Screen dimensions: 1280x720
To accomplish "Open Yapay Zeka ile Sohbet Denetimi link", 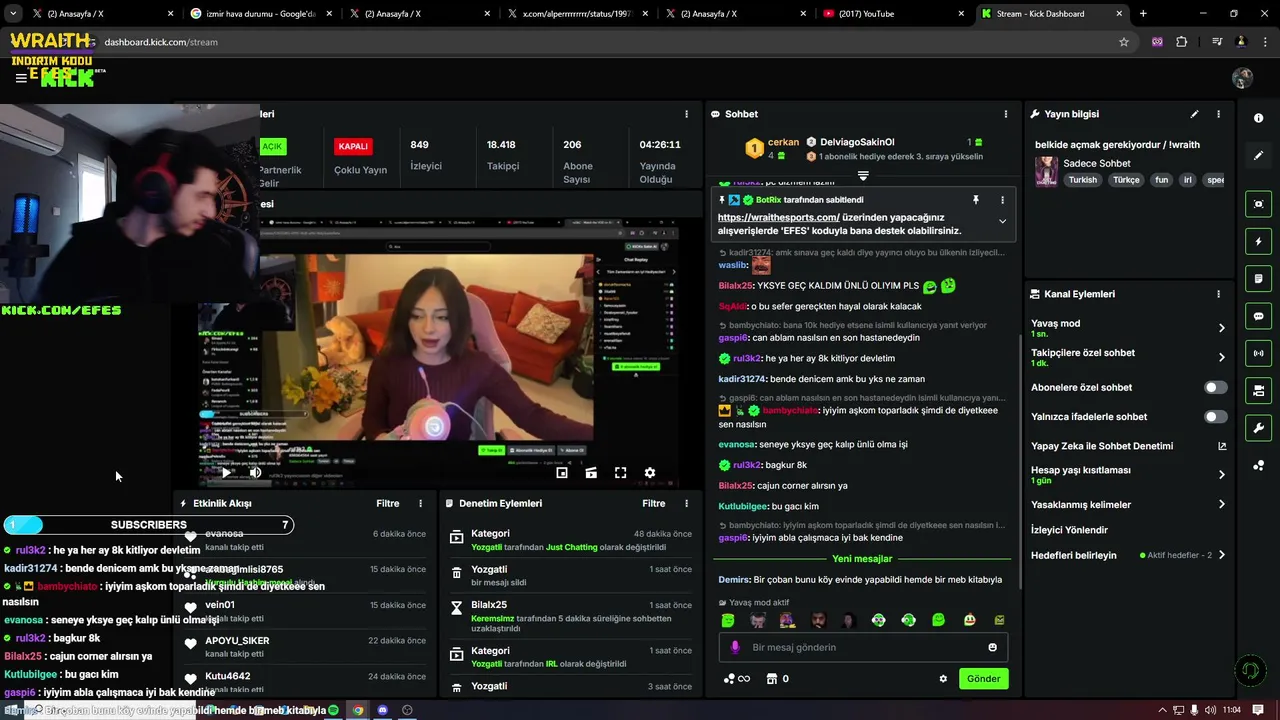I will 1128,446.
